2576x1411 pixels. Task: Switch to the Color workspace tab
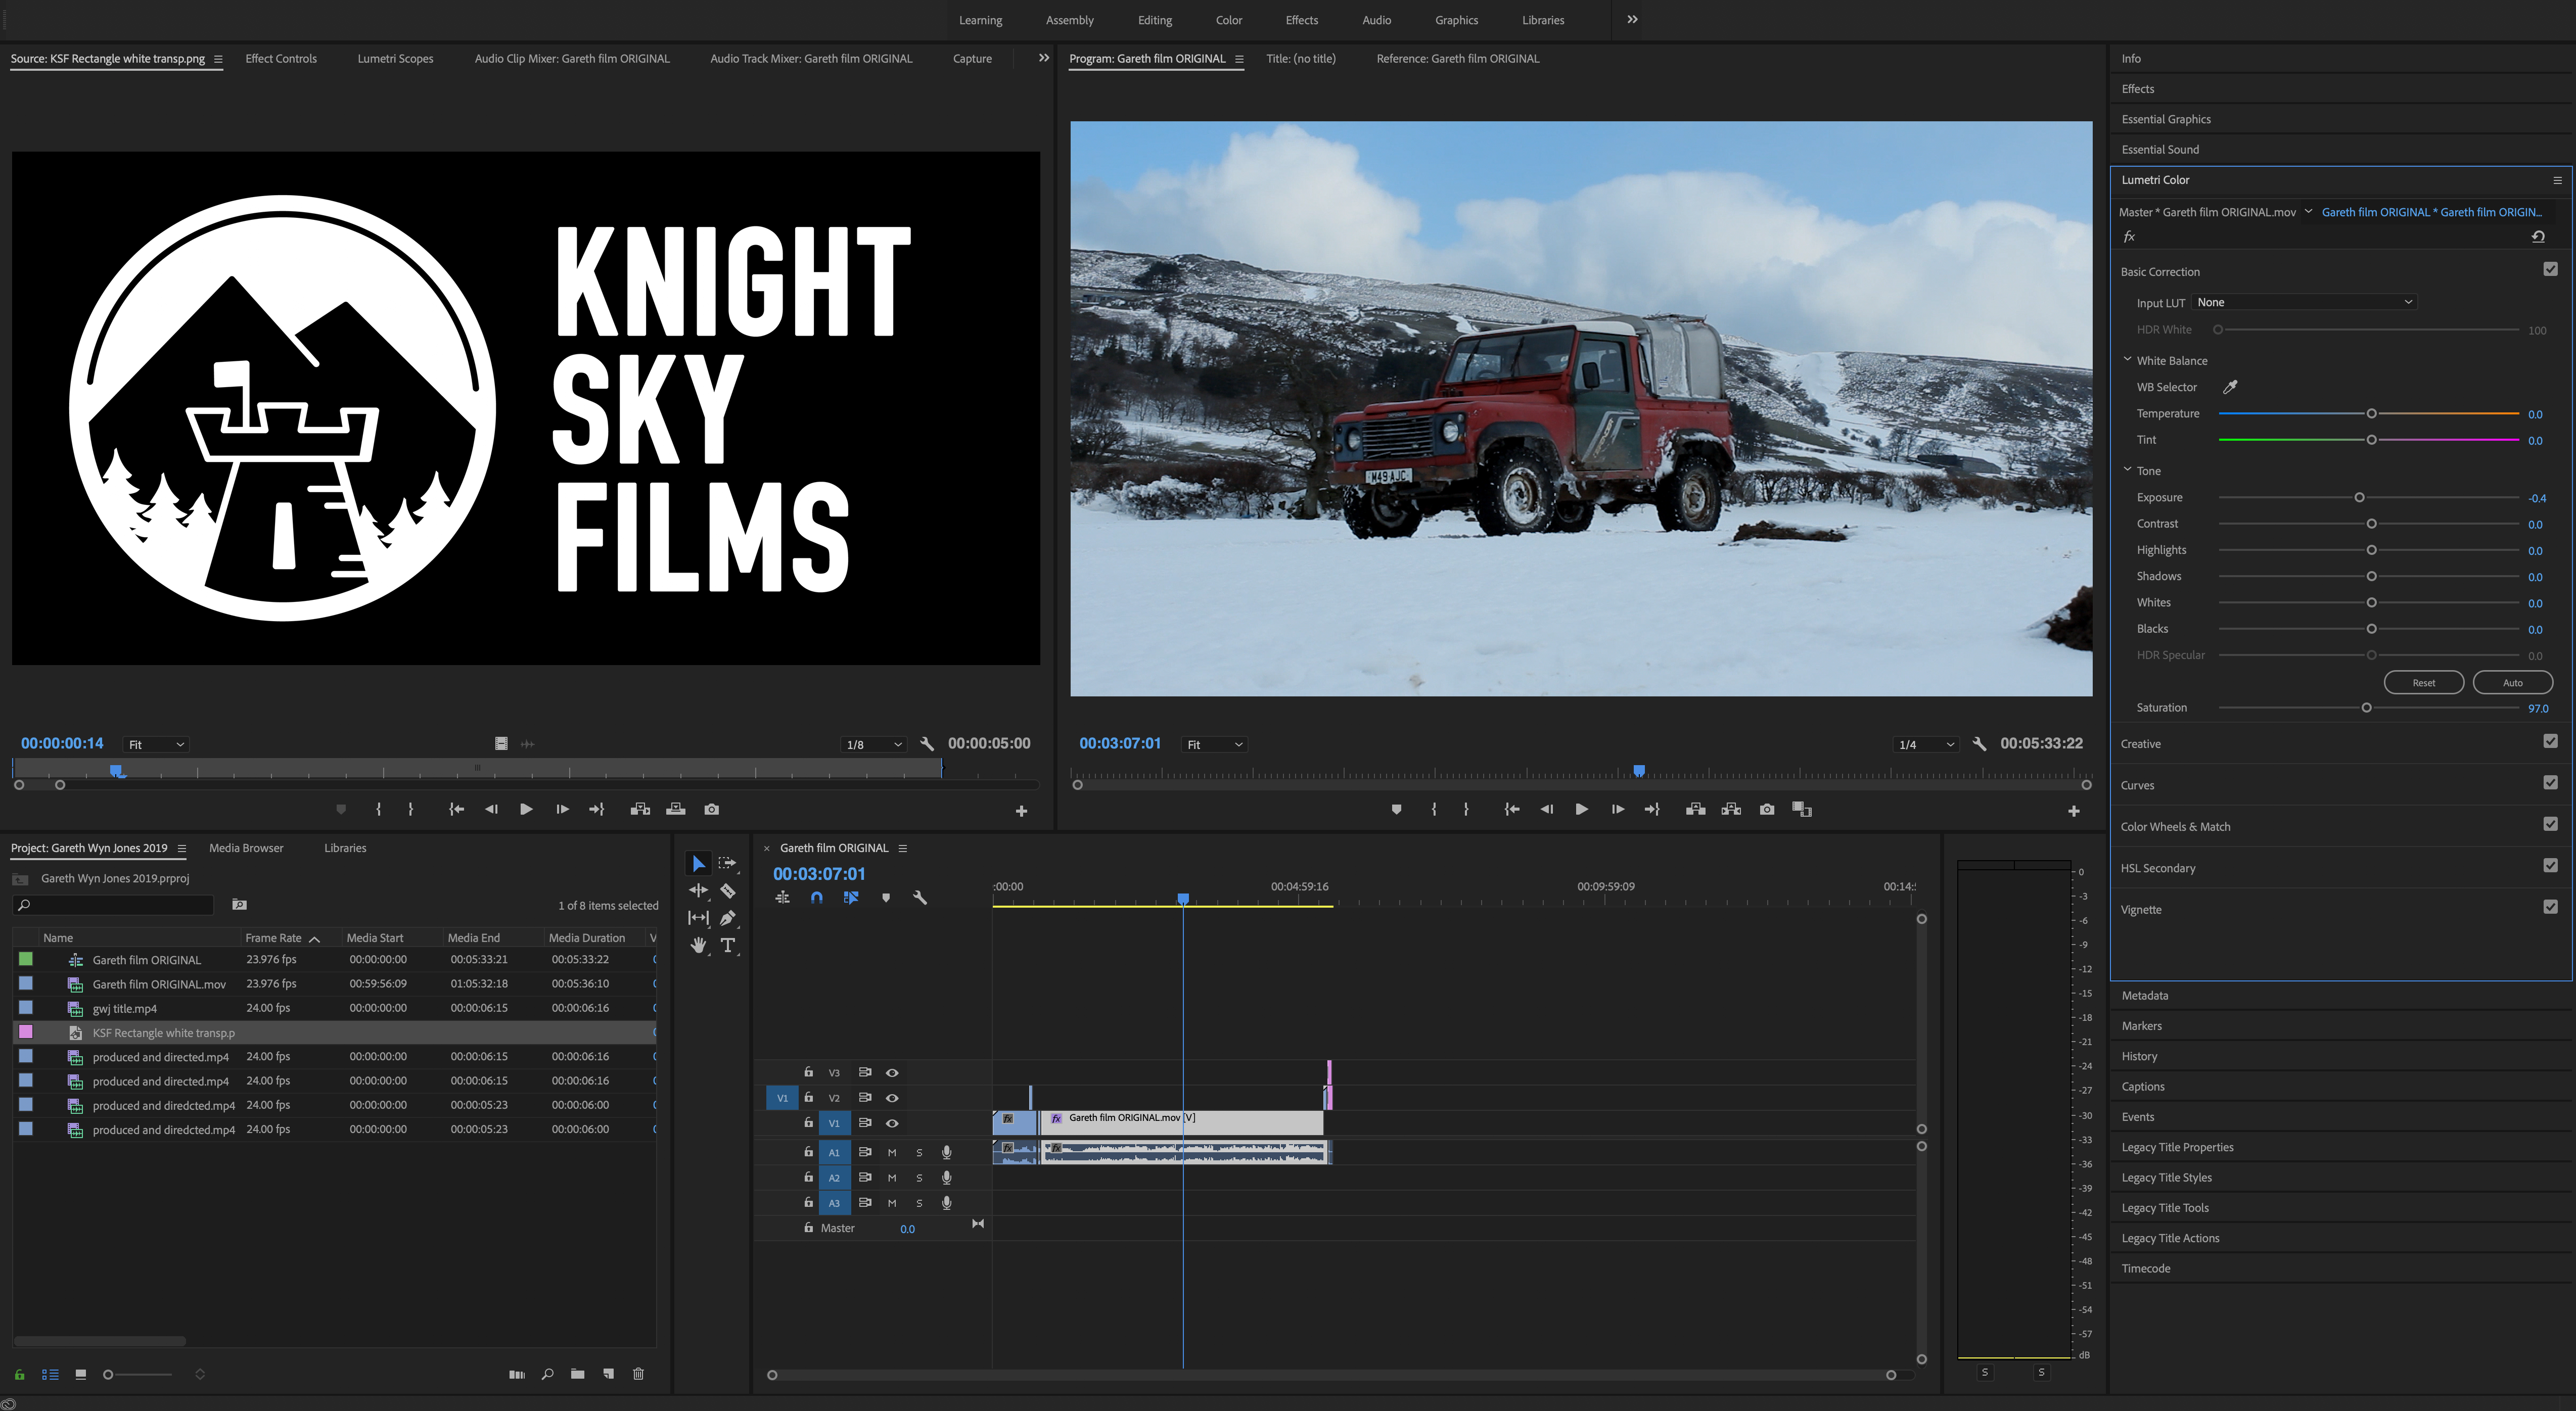1229,20
